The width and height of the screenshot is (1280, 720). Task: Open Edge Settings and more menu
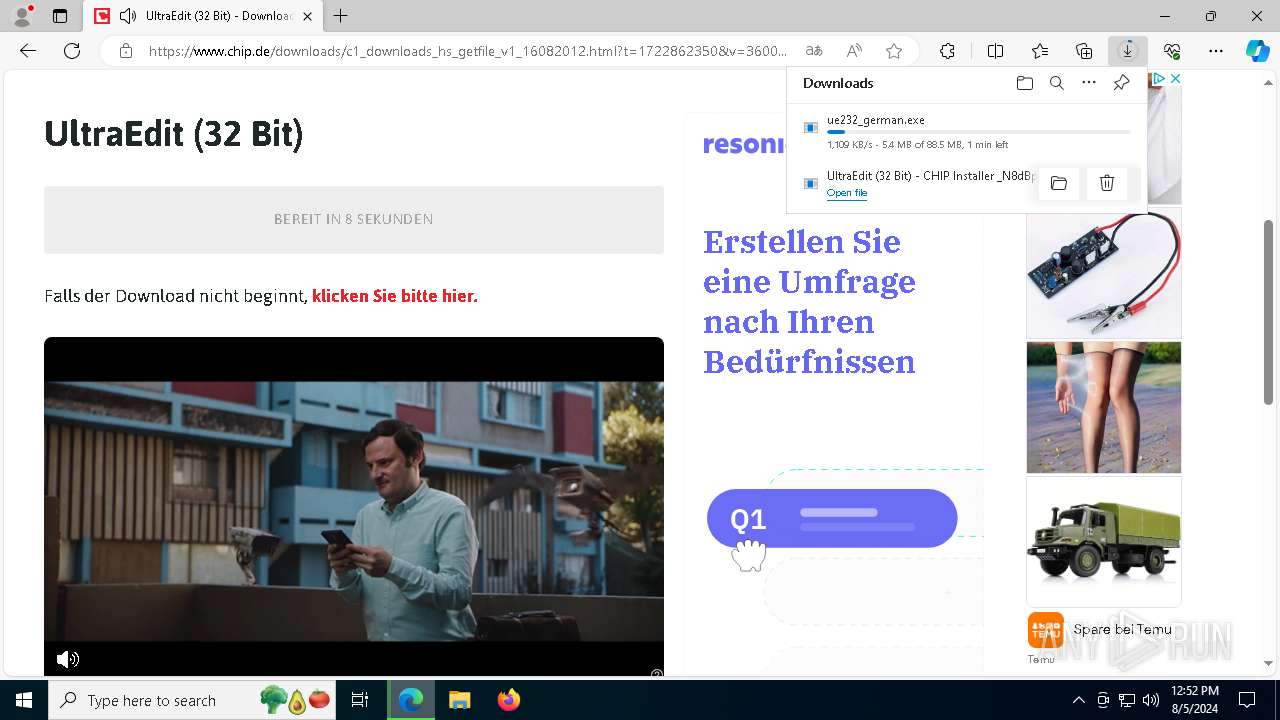click(x=1216, y=51)
